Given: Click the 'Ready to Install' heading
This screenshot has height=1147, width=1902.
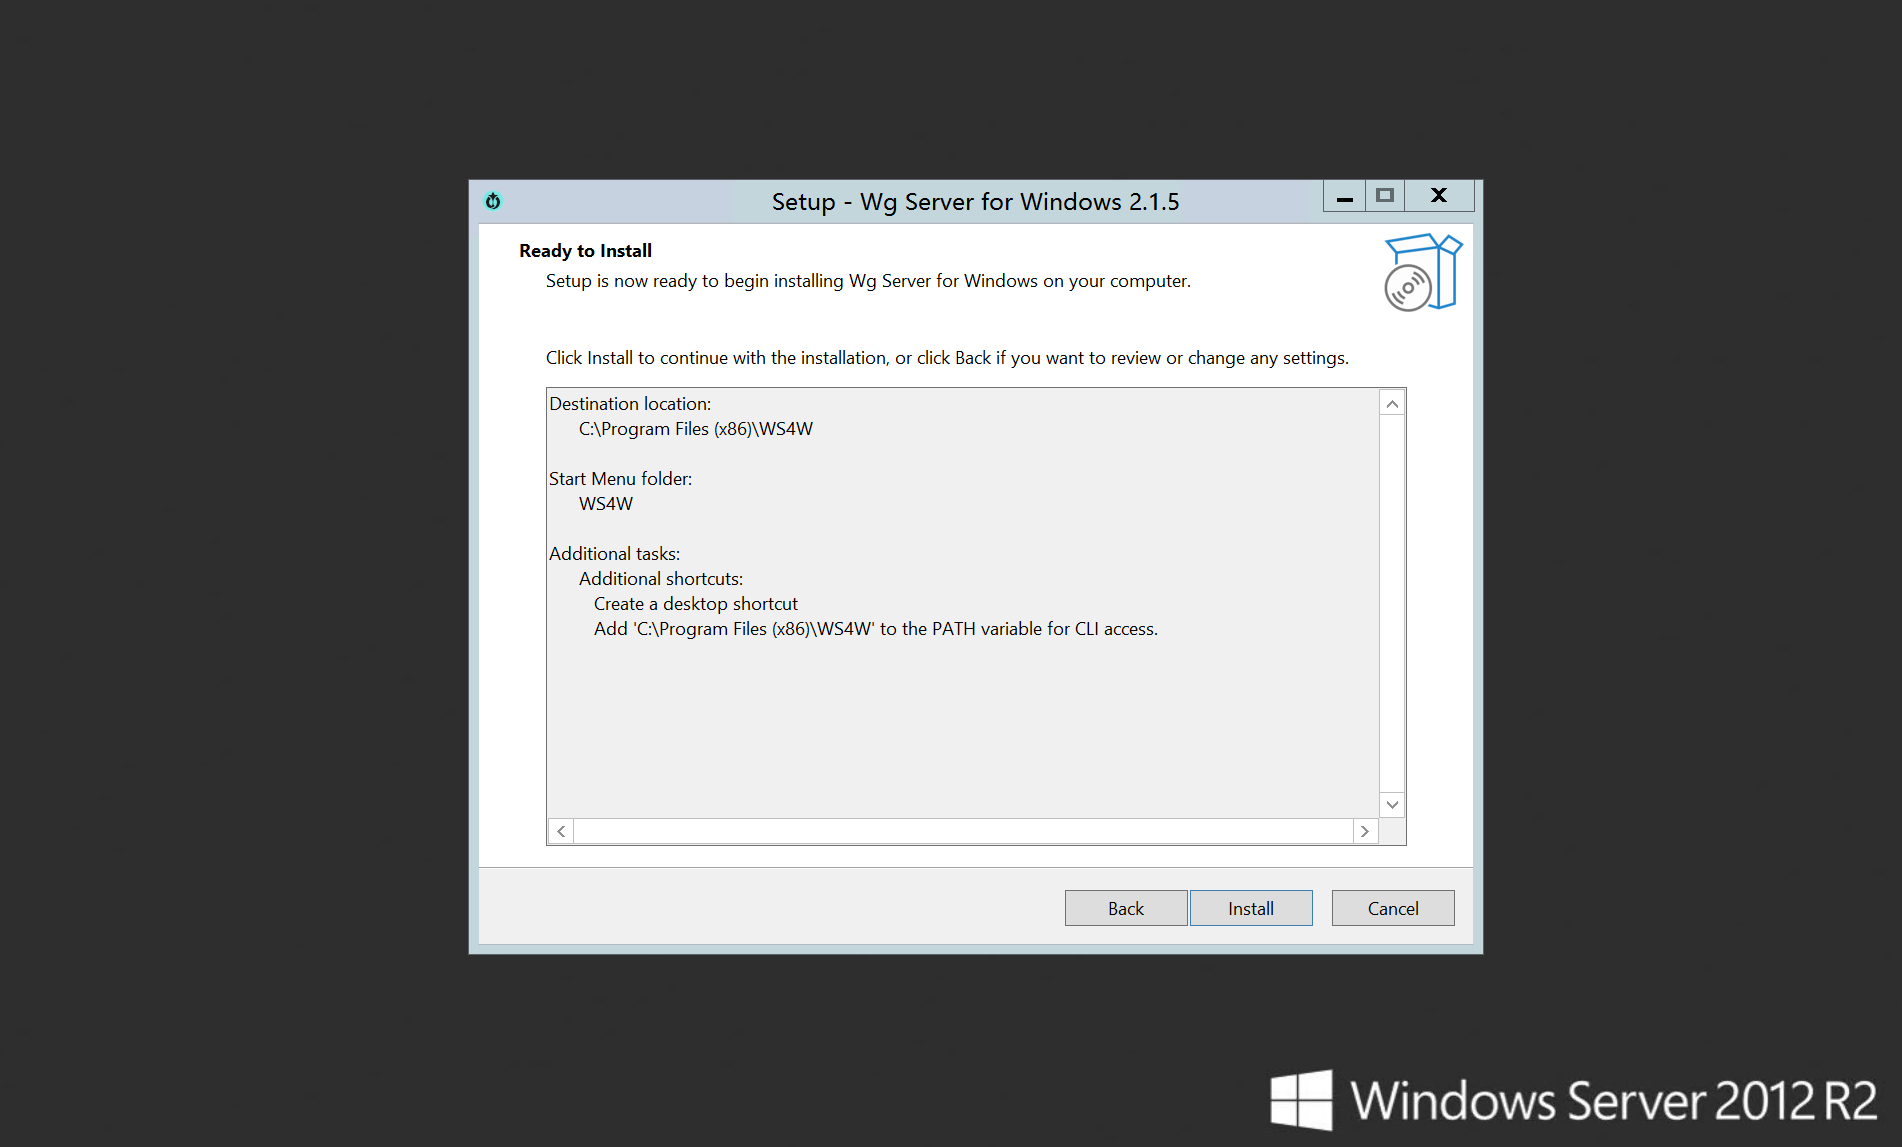Looking at the screenshot, I should (585, 251).
